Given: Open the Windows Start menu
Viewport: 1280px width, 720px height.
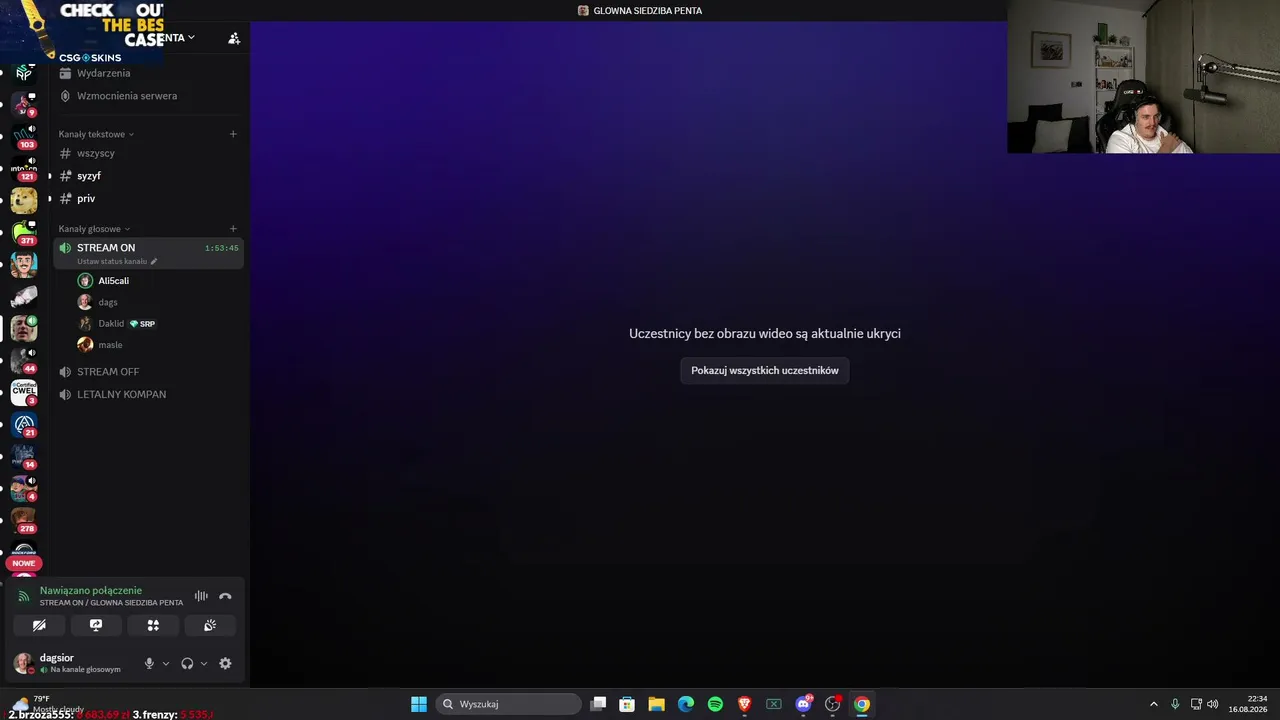Looking at the screenshot, I should (x=419, y=704).
